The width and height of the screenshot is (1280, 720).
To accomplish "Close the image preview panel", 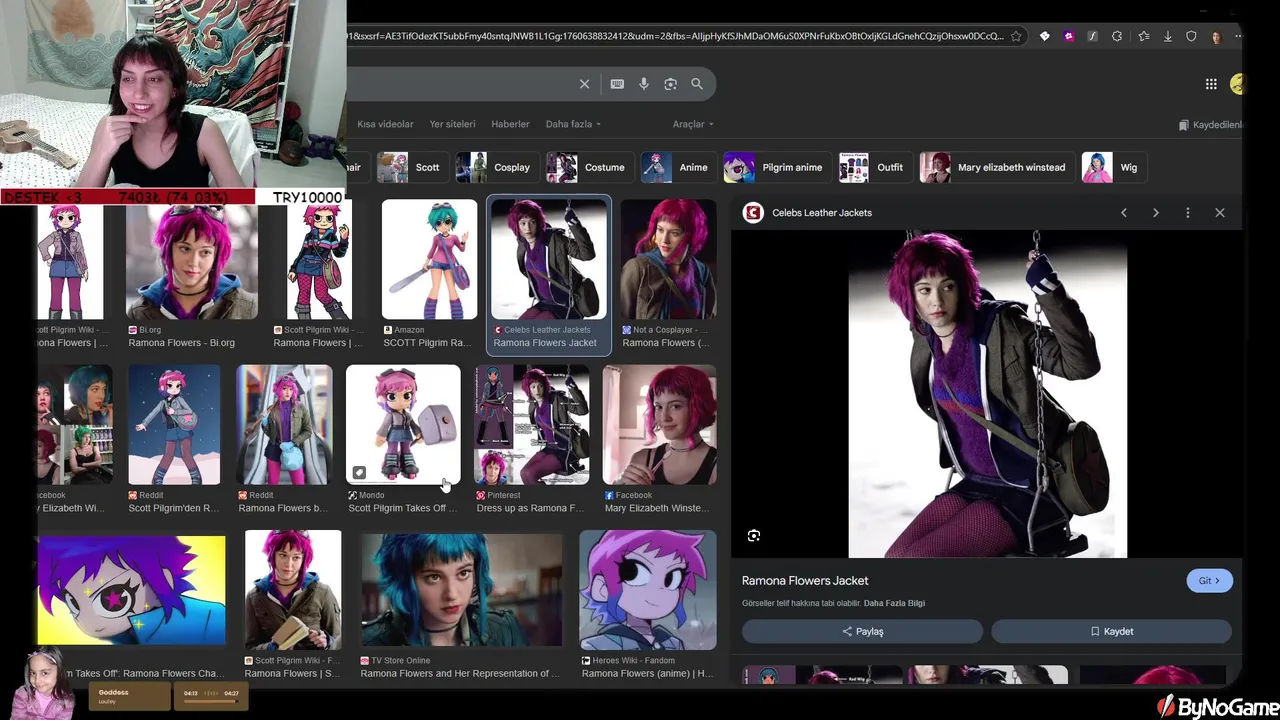I will click(1220, 213).
